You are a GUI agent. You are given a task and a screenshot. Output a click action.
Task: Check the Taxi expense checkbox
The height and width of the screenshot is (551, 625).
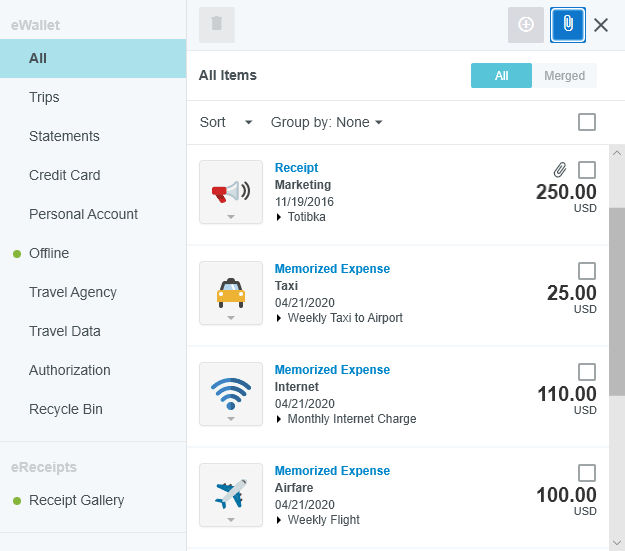point(587,271)
